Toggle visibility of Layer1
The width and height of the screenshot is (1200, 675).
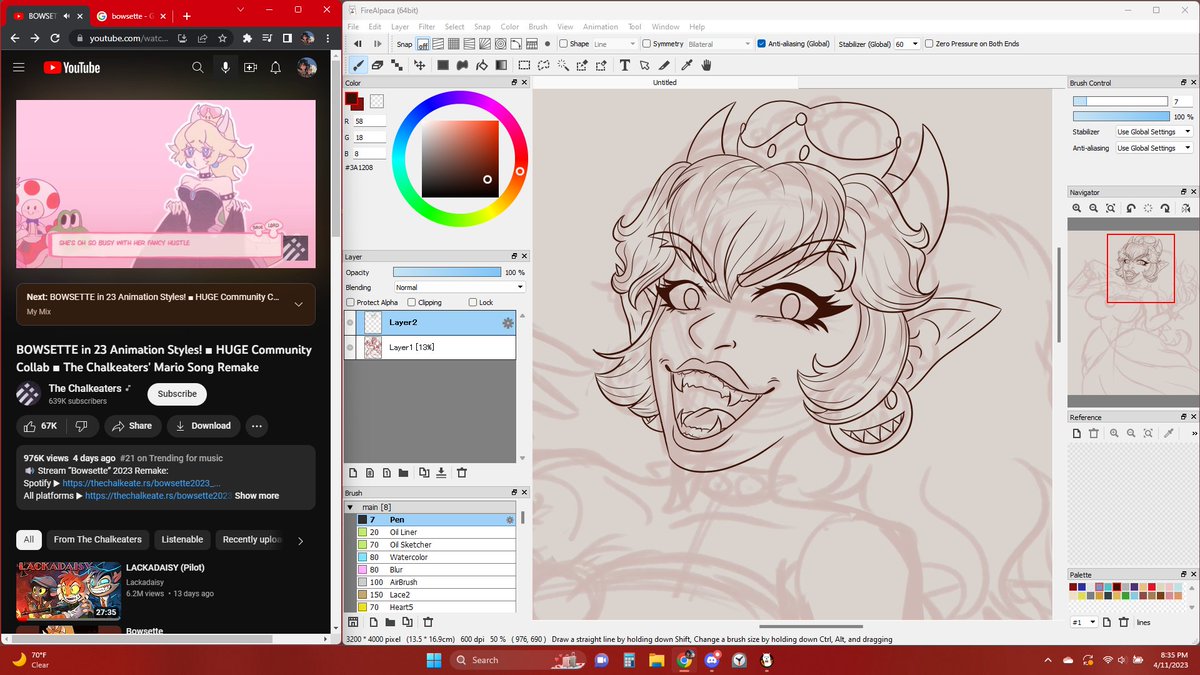(350, 347)
